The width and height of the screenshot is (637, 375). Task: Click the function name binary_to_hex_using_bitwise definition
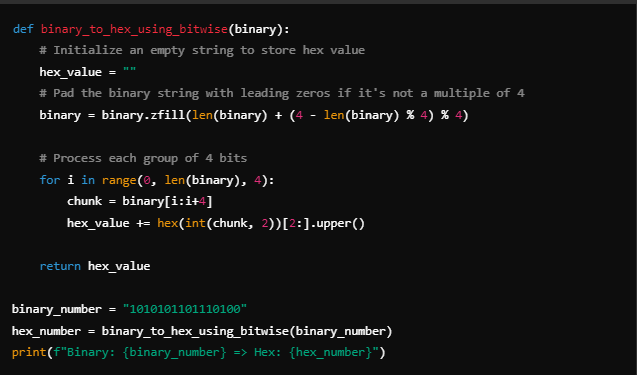point(134,29)
